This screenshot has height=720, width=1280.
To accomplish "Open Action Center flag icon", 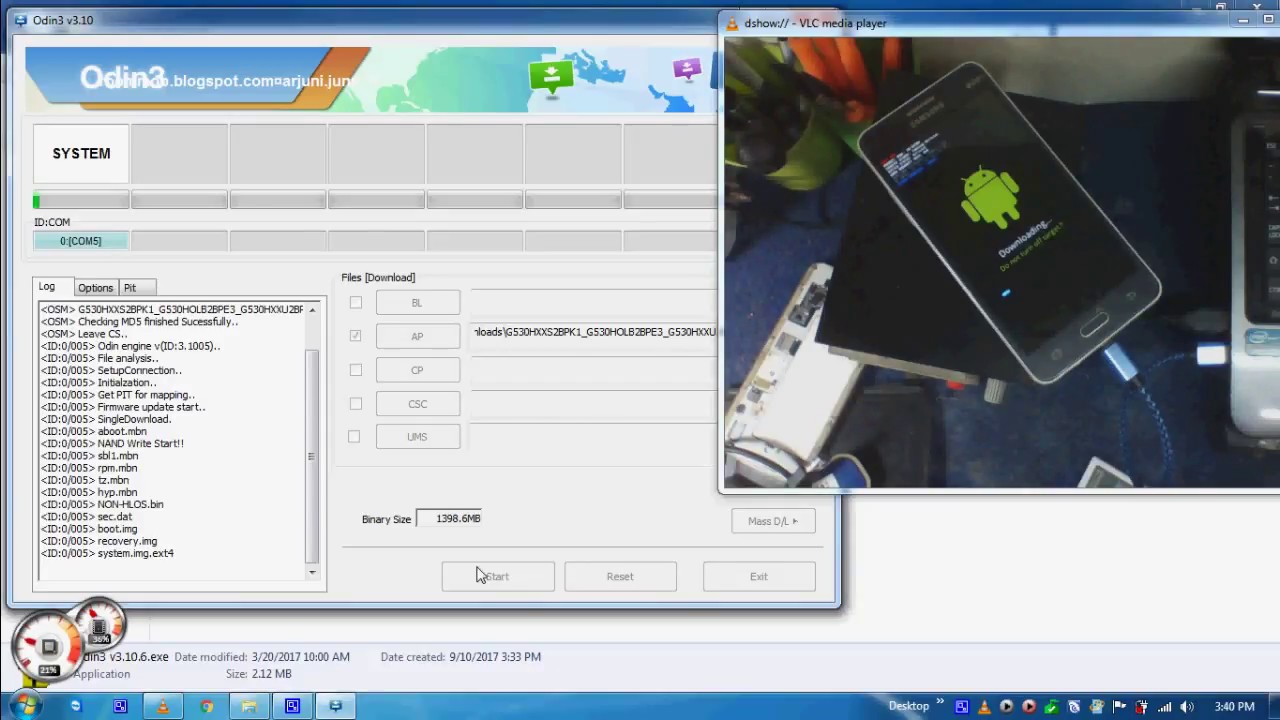I will coord(1120,706).
